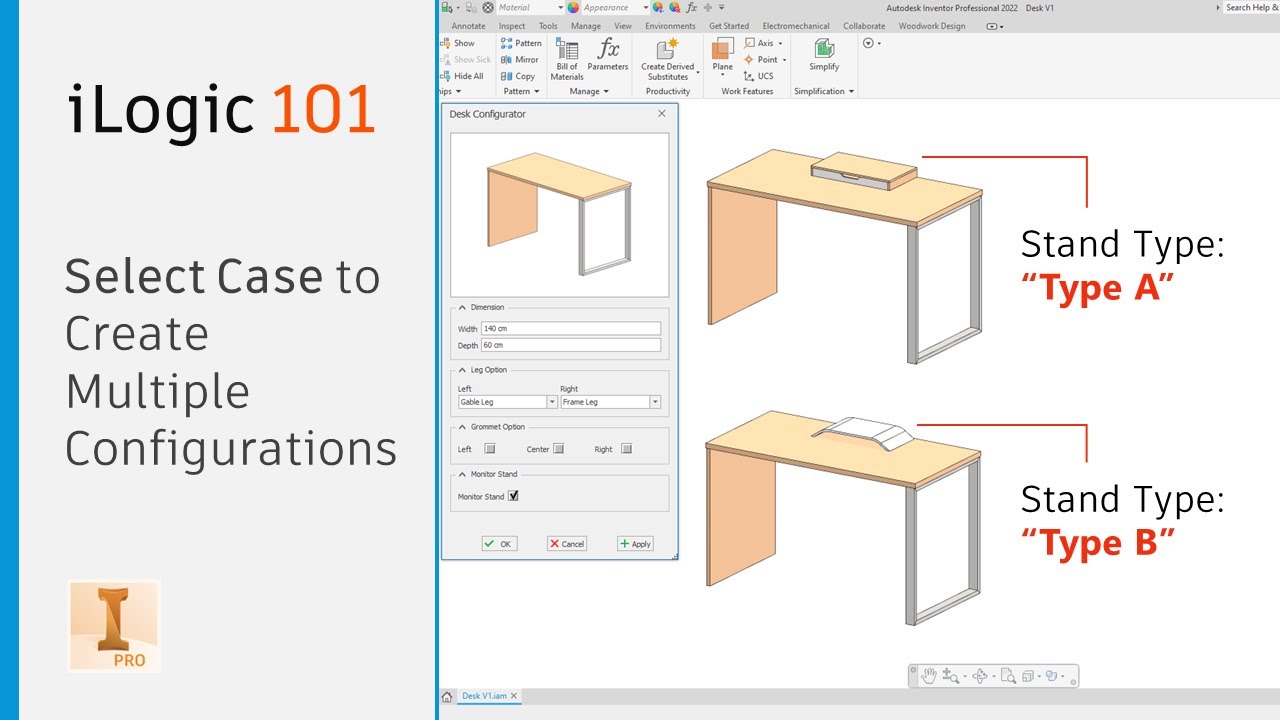Uncheck the Monitor Stand checkbox
The height and width of the screenshot is (720, 1280).
coord(513,495)
